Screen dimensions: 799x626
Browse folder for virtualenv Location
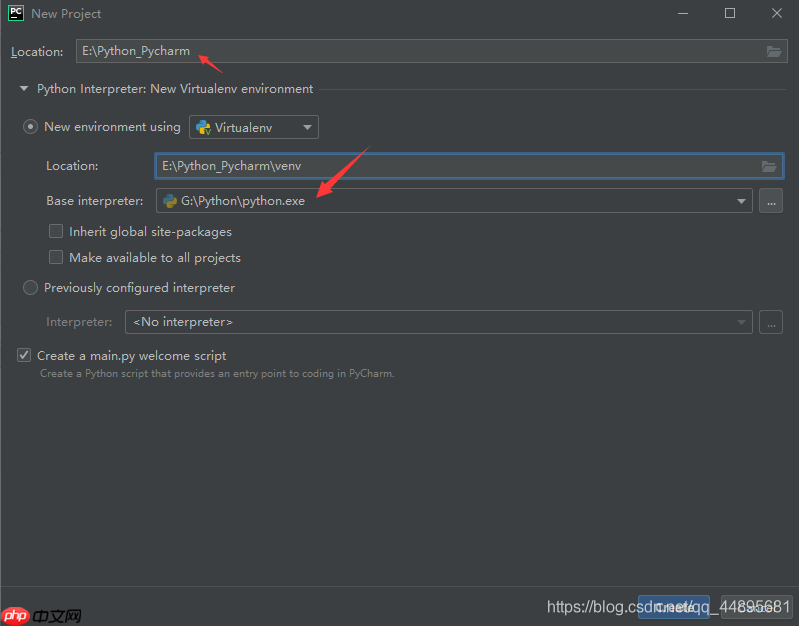click(768, 166)
